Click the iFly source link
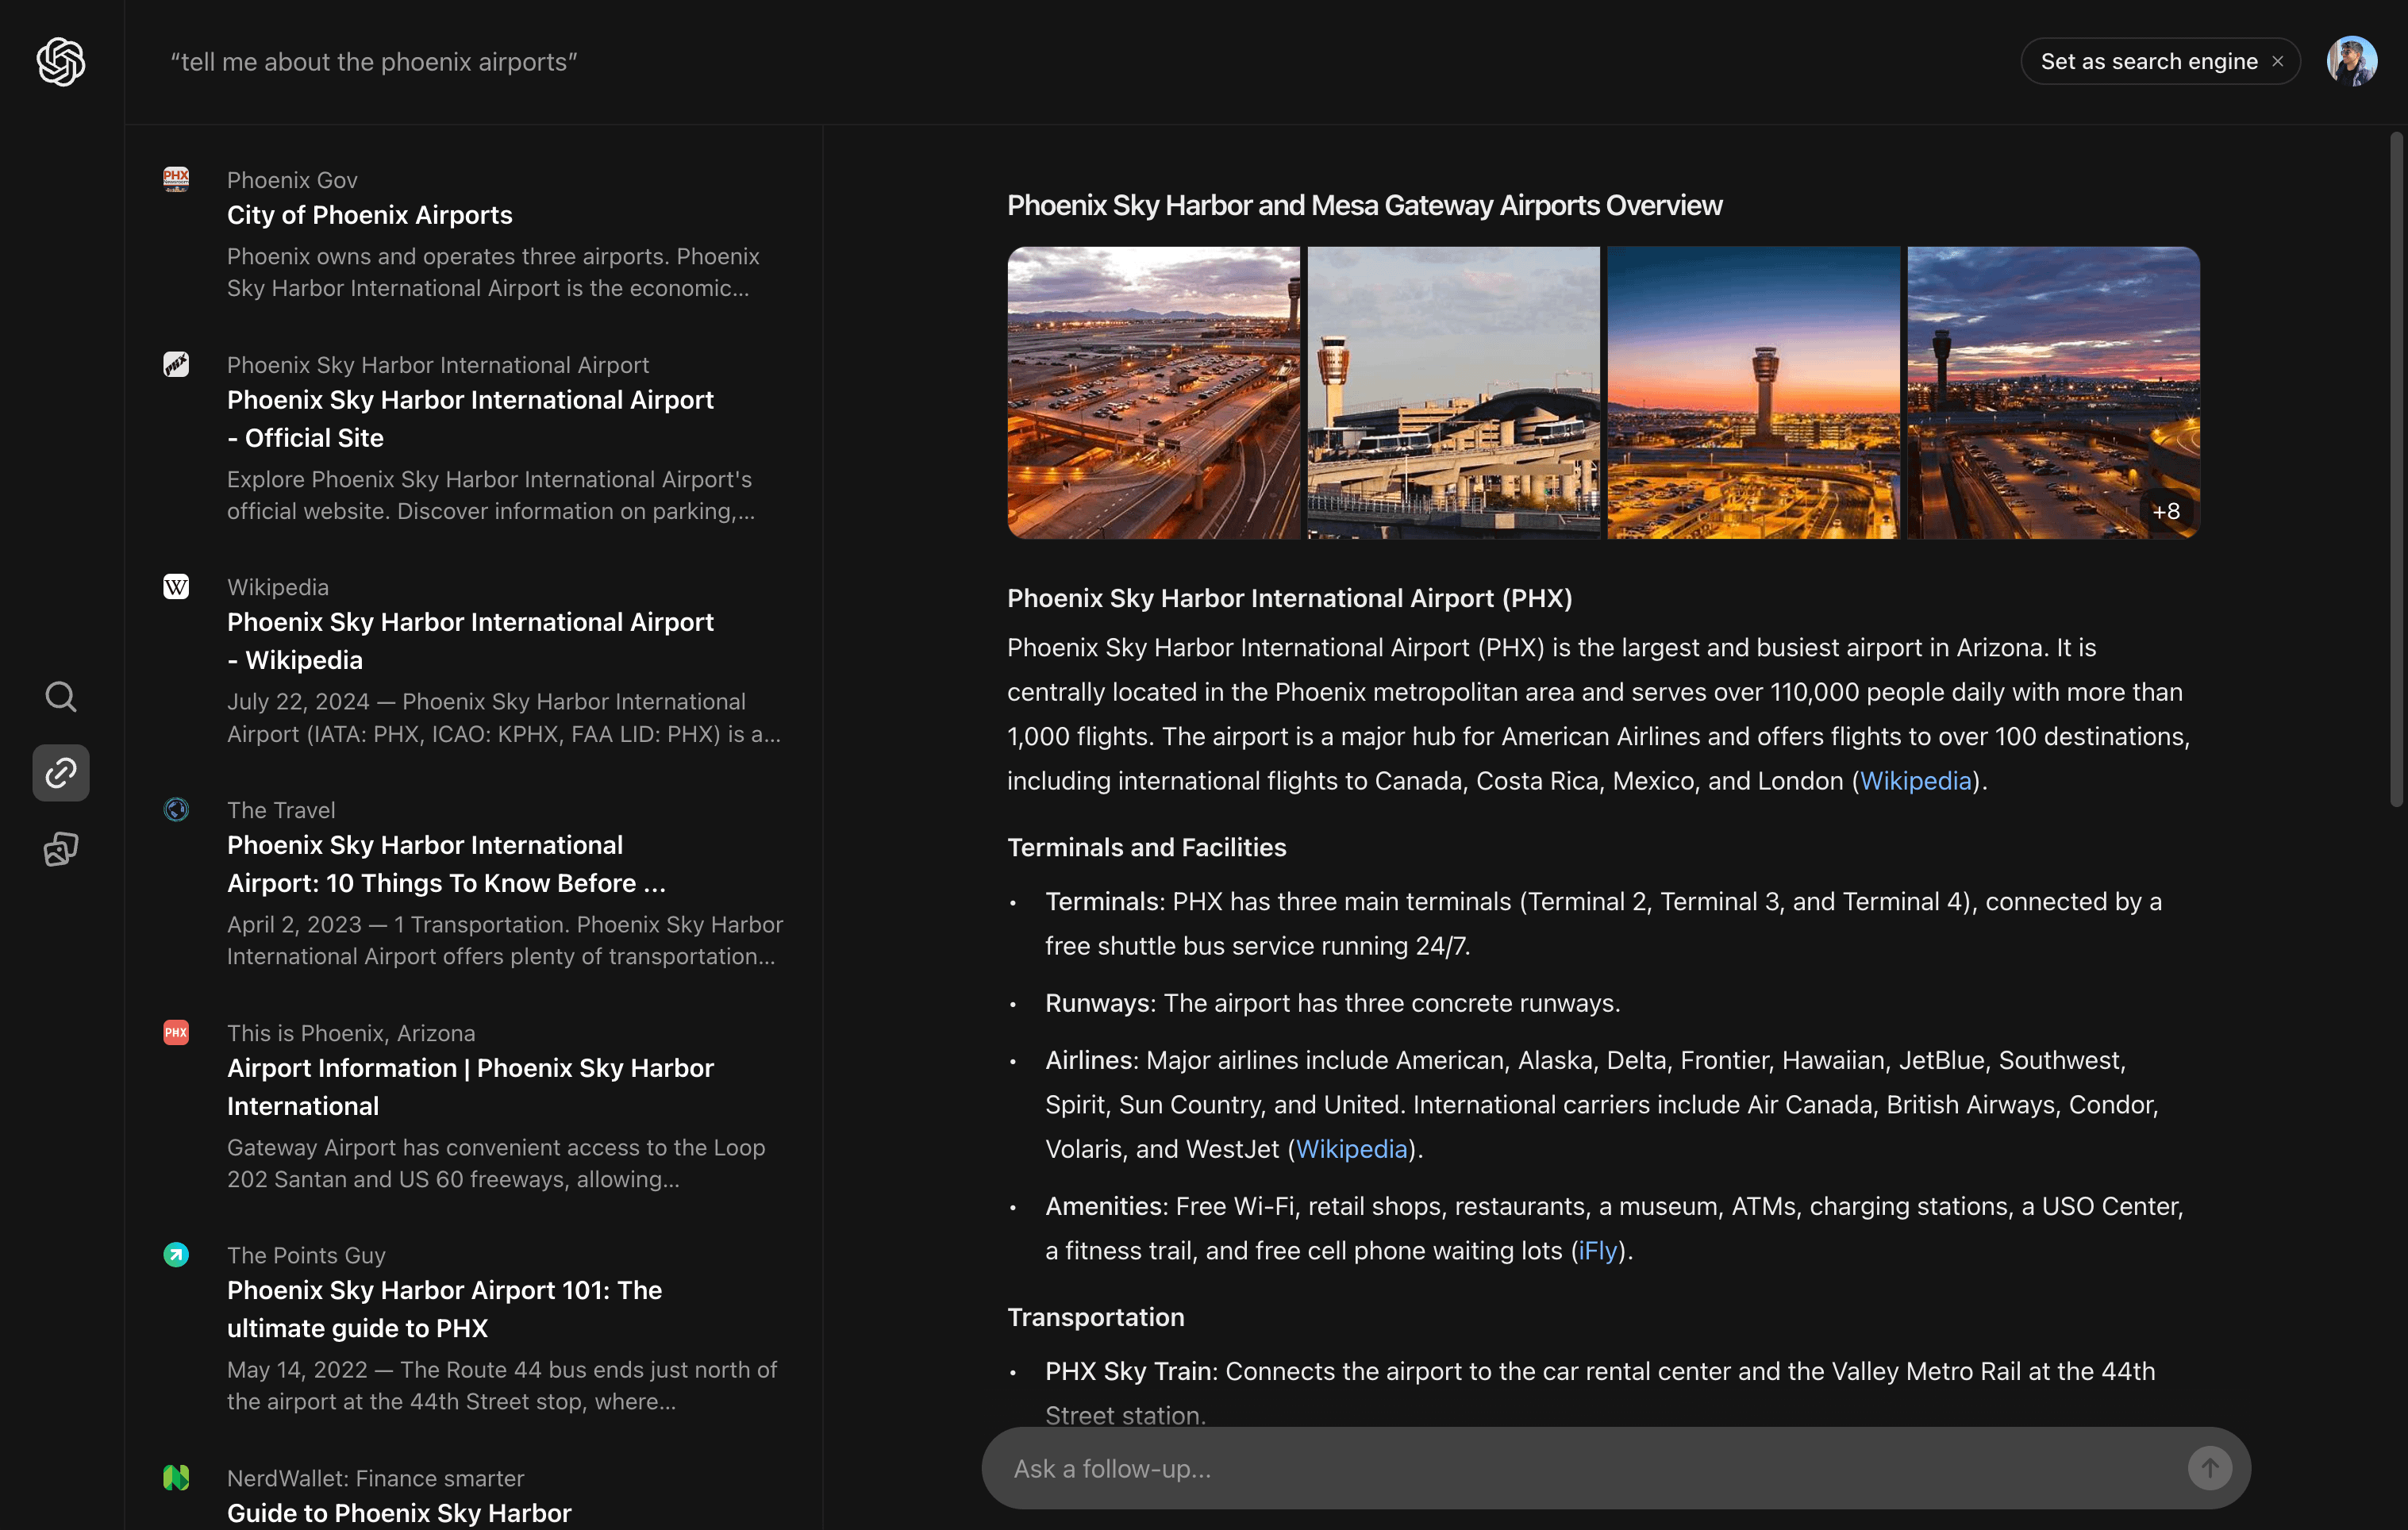Viewport: 2408px width, 1530px height. (1597, 1250)
